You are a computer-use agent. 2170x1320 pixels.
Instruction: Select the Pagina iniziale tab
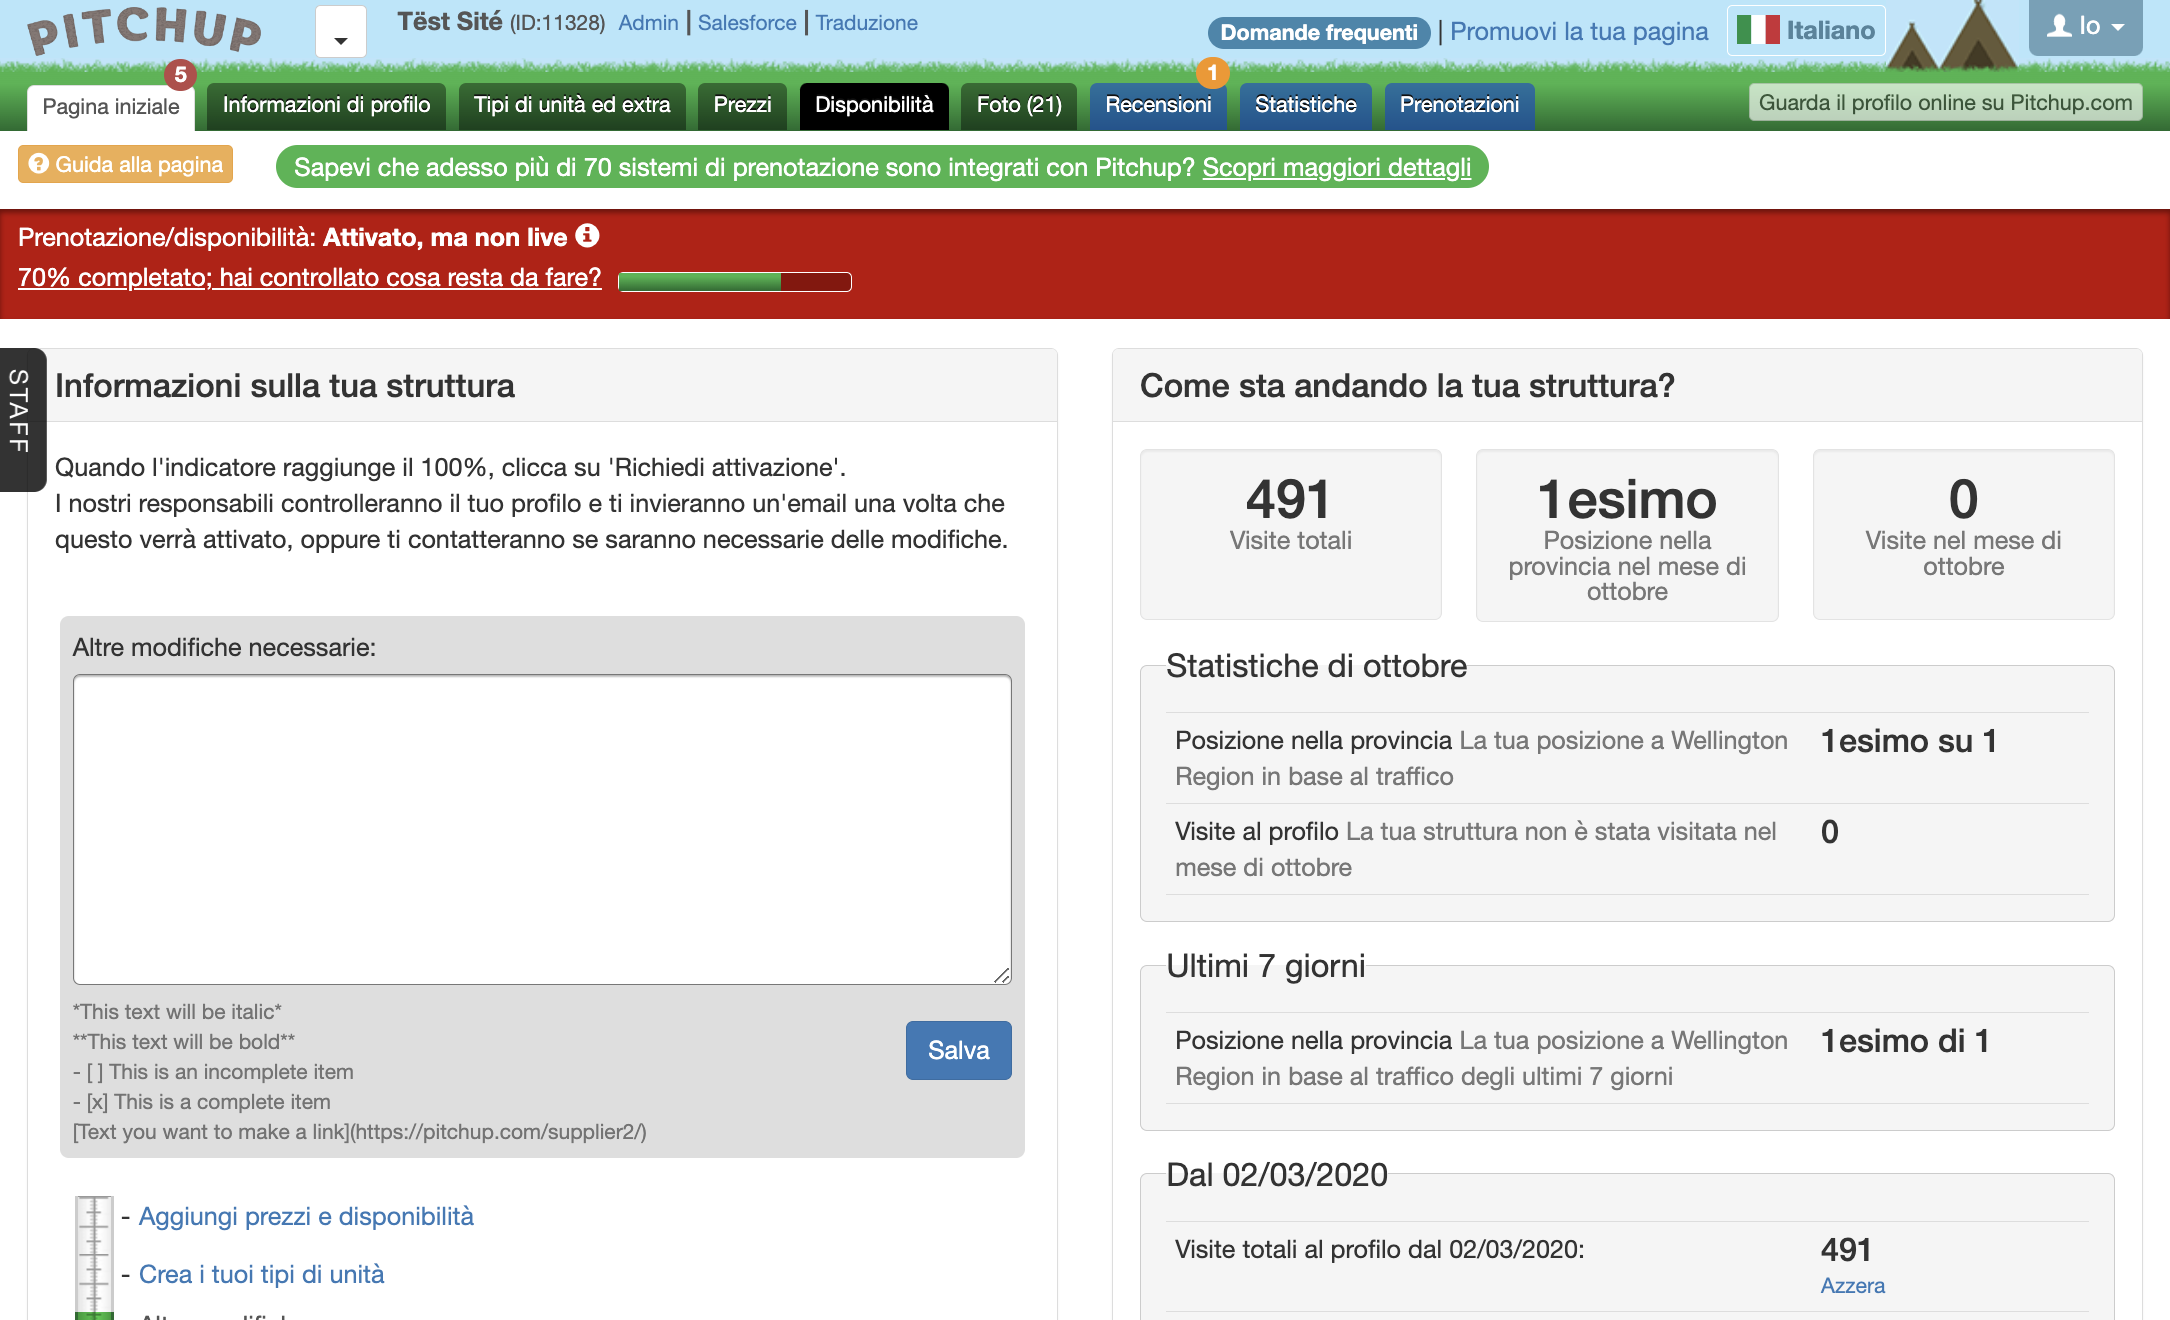pyautogui.click(x=111, y=107)
